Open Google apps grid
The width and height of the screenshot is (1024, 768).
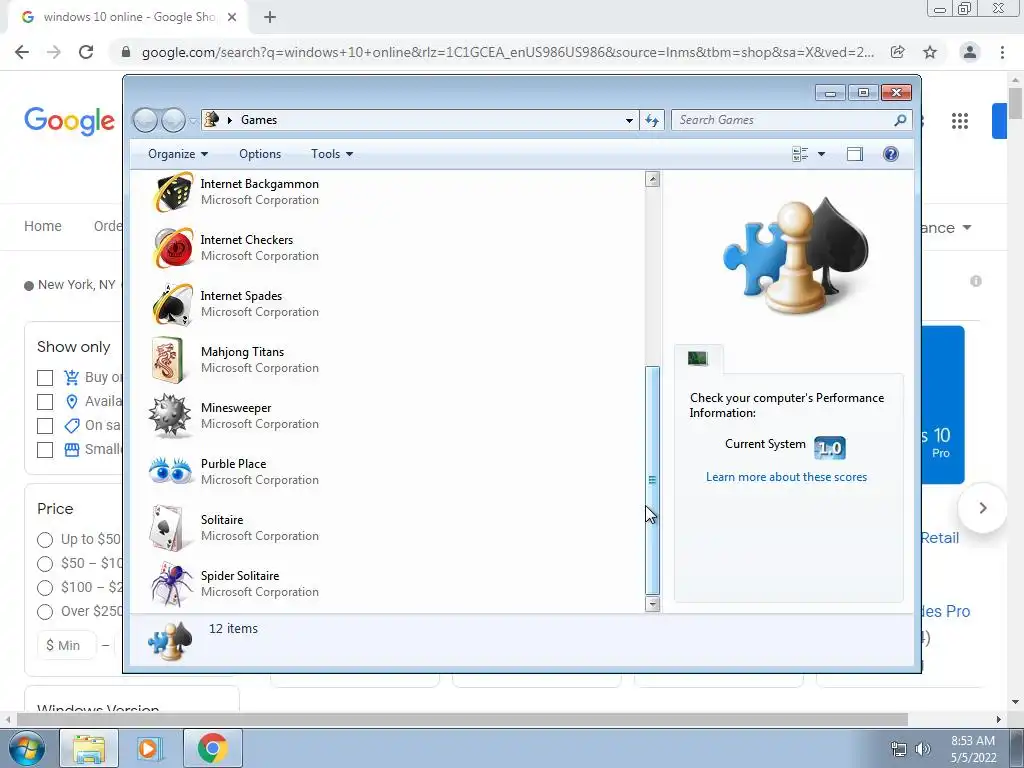959,121
